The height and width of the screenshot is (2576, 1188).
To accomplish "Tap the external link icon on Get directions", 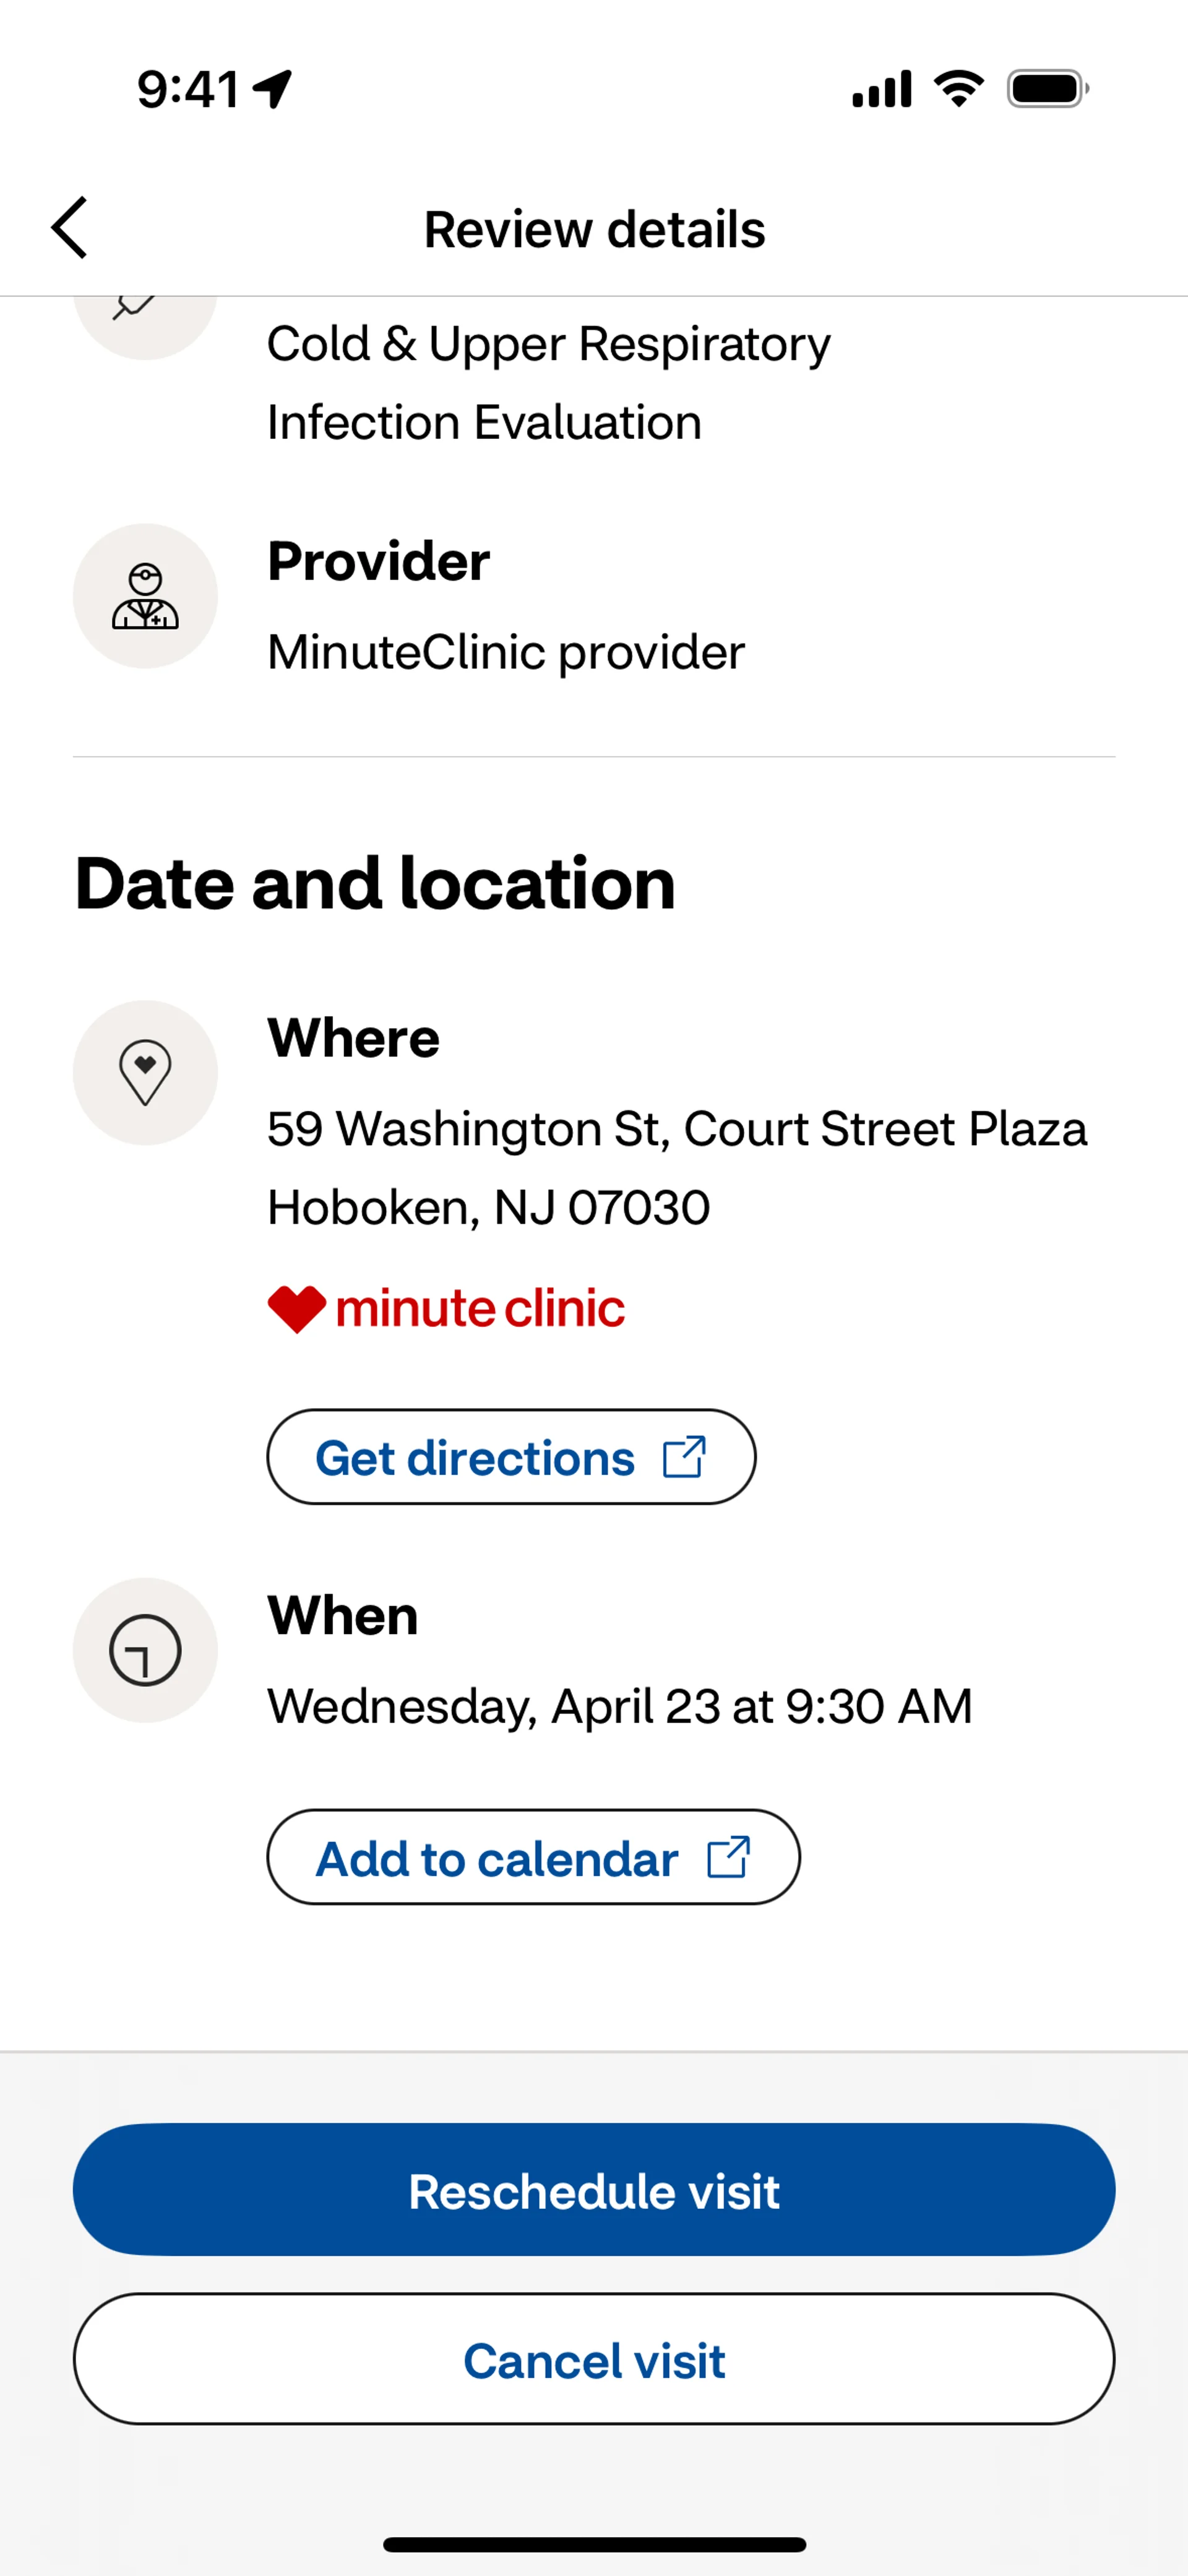I will pos(685,1457).
